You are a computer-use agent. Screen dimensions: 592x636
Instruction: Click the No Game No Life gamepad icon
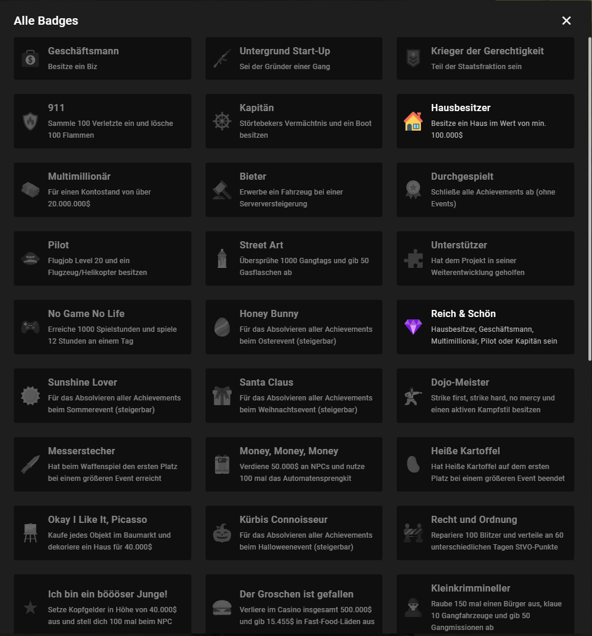[x=30, y=327]
